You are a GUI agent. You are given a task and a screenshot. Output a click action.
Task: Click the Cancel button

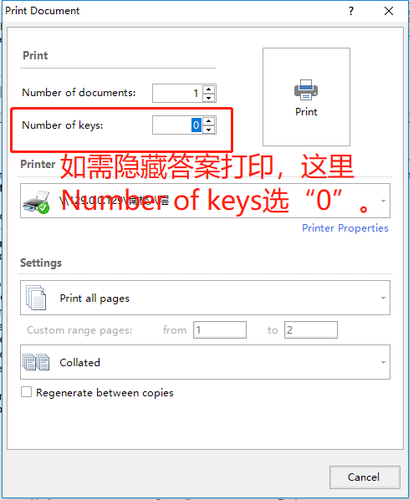pyautogui.click(x=365, y=477)
